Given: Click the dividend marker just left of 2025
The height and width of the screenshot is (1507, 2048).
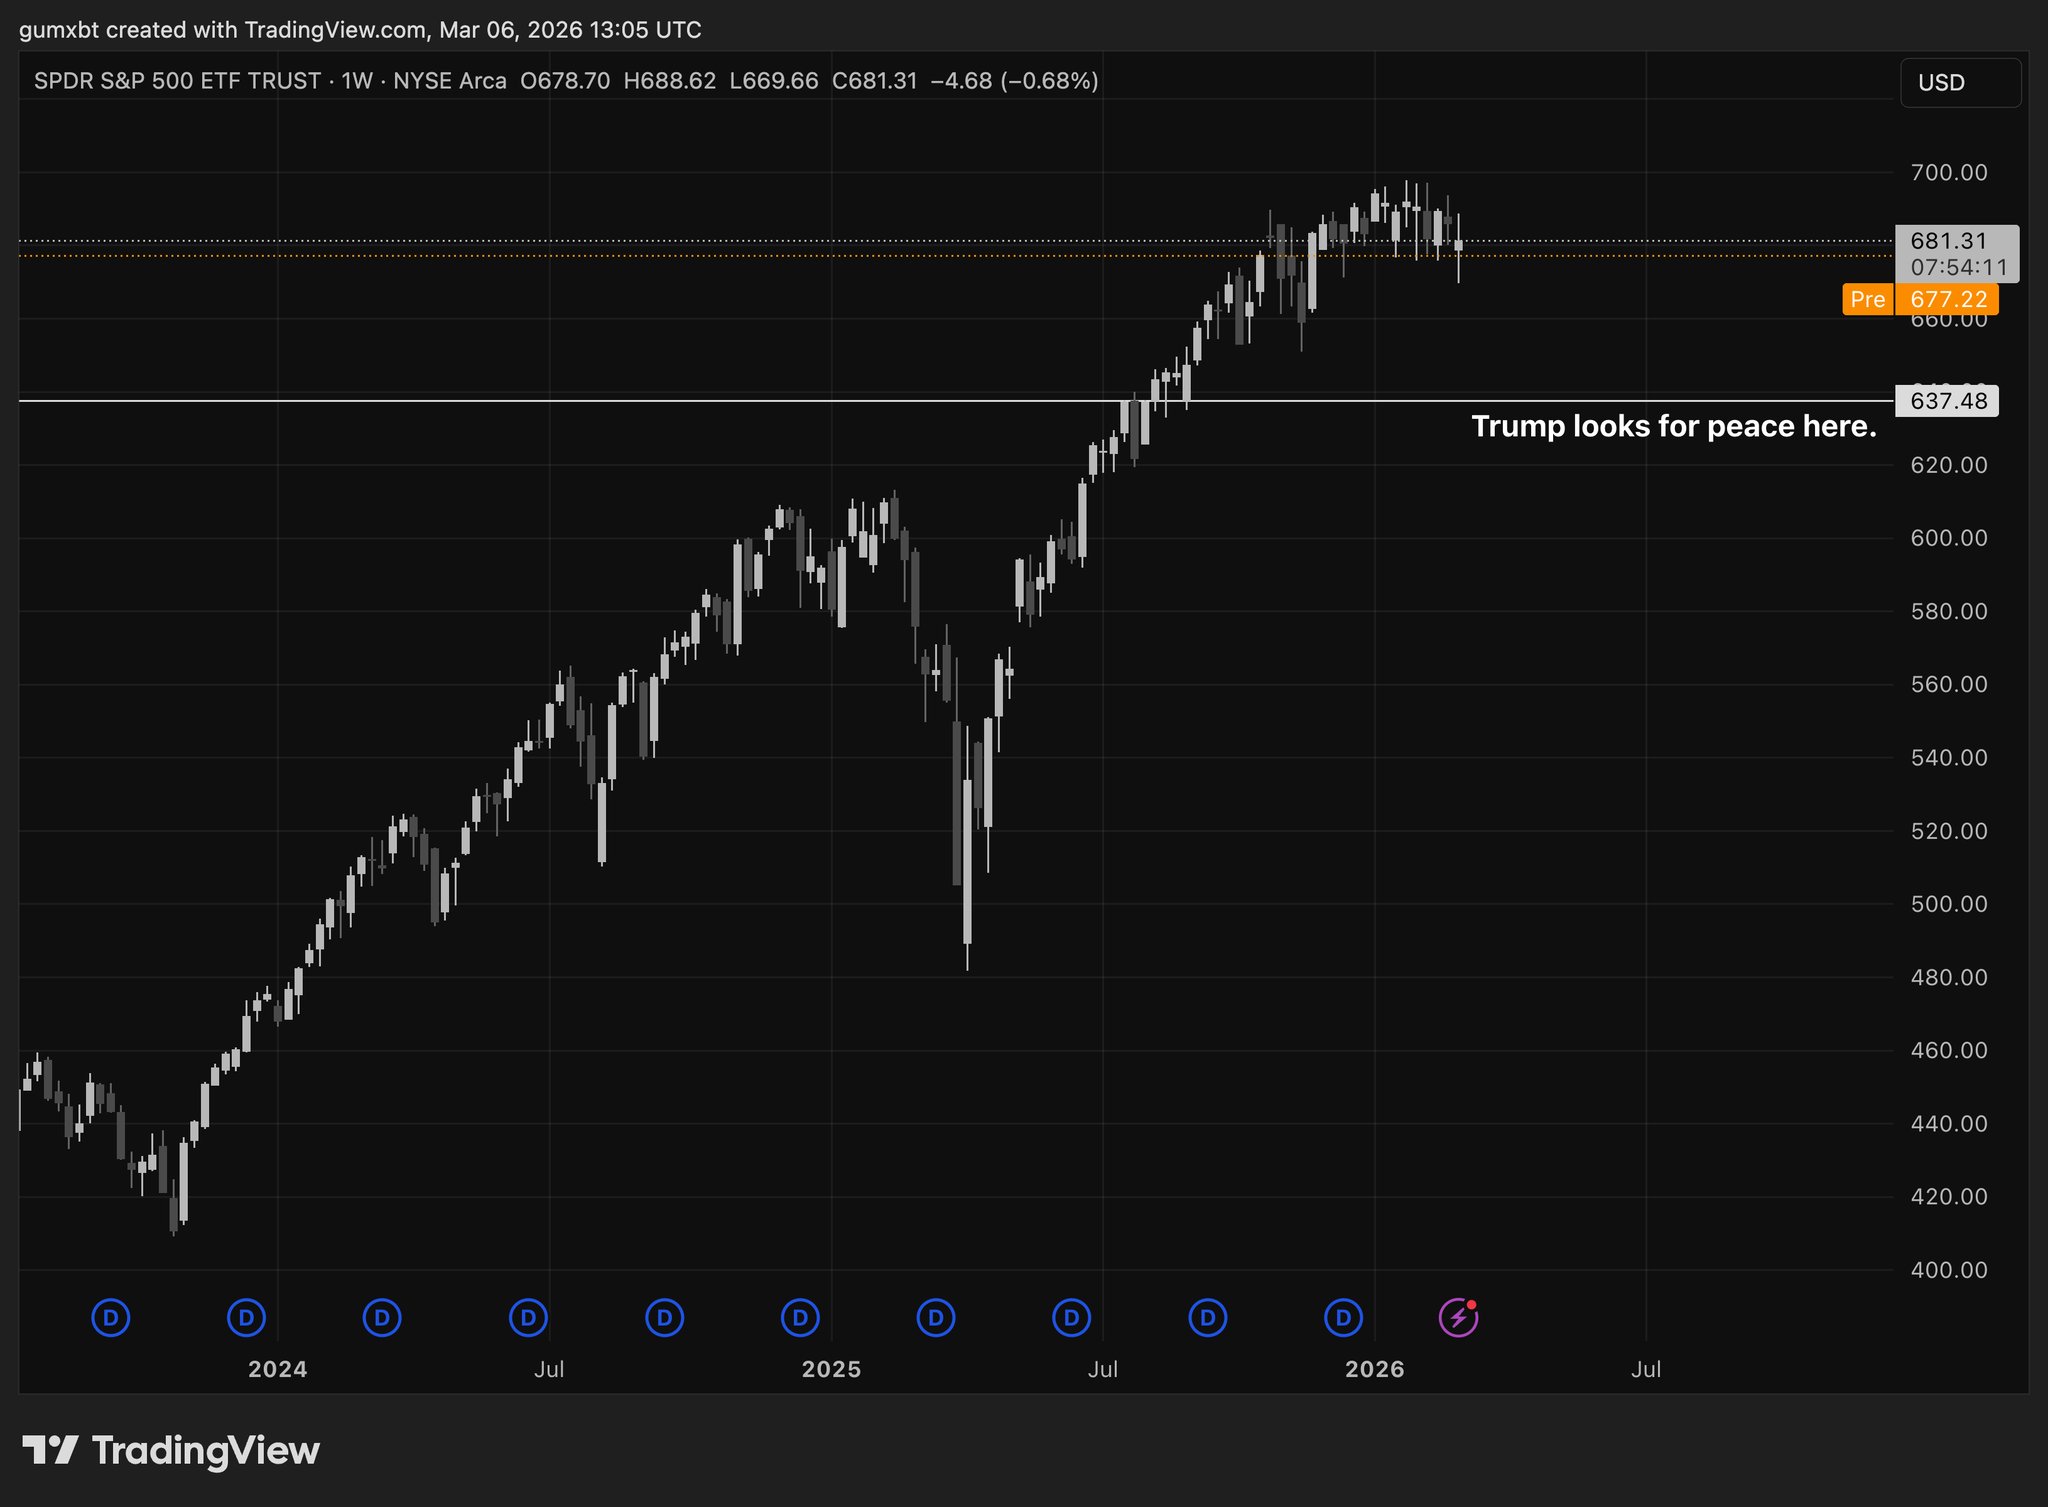Looking at the screenshot, I should point(800,1317).
